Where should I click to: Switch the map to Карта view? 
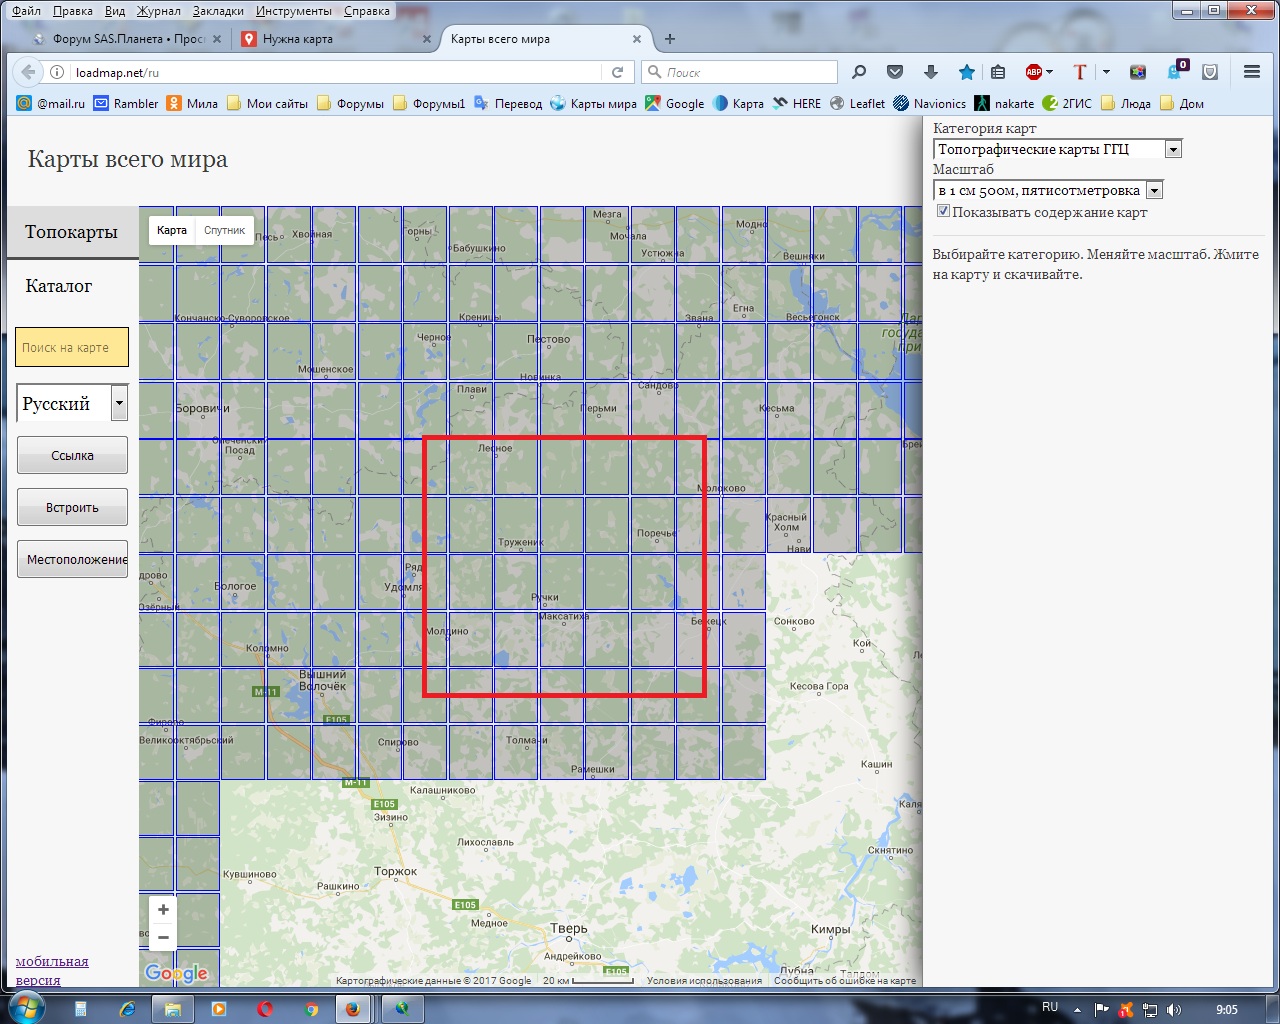172,230
